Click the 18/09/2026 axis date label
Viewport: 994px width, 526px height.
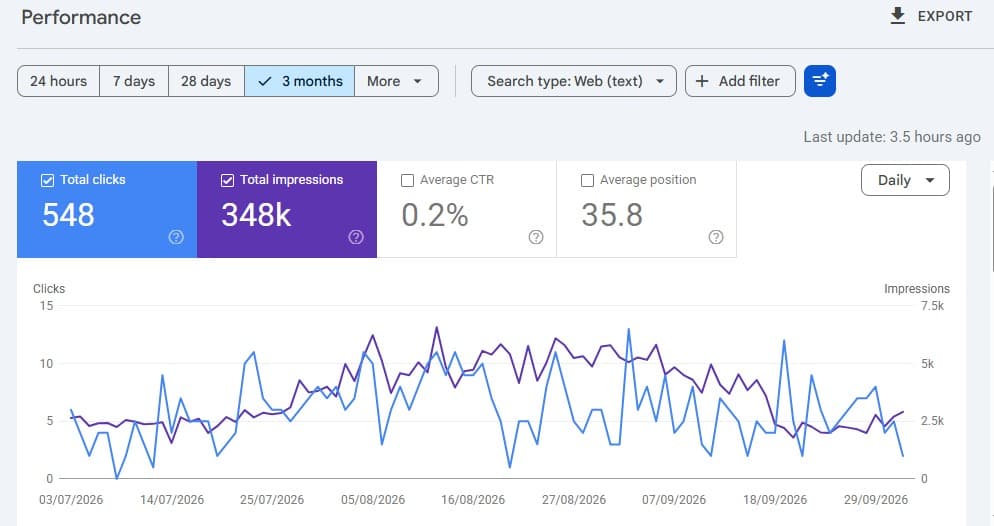pos(775,499)
